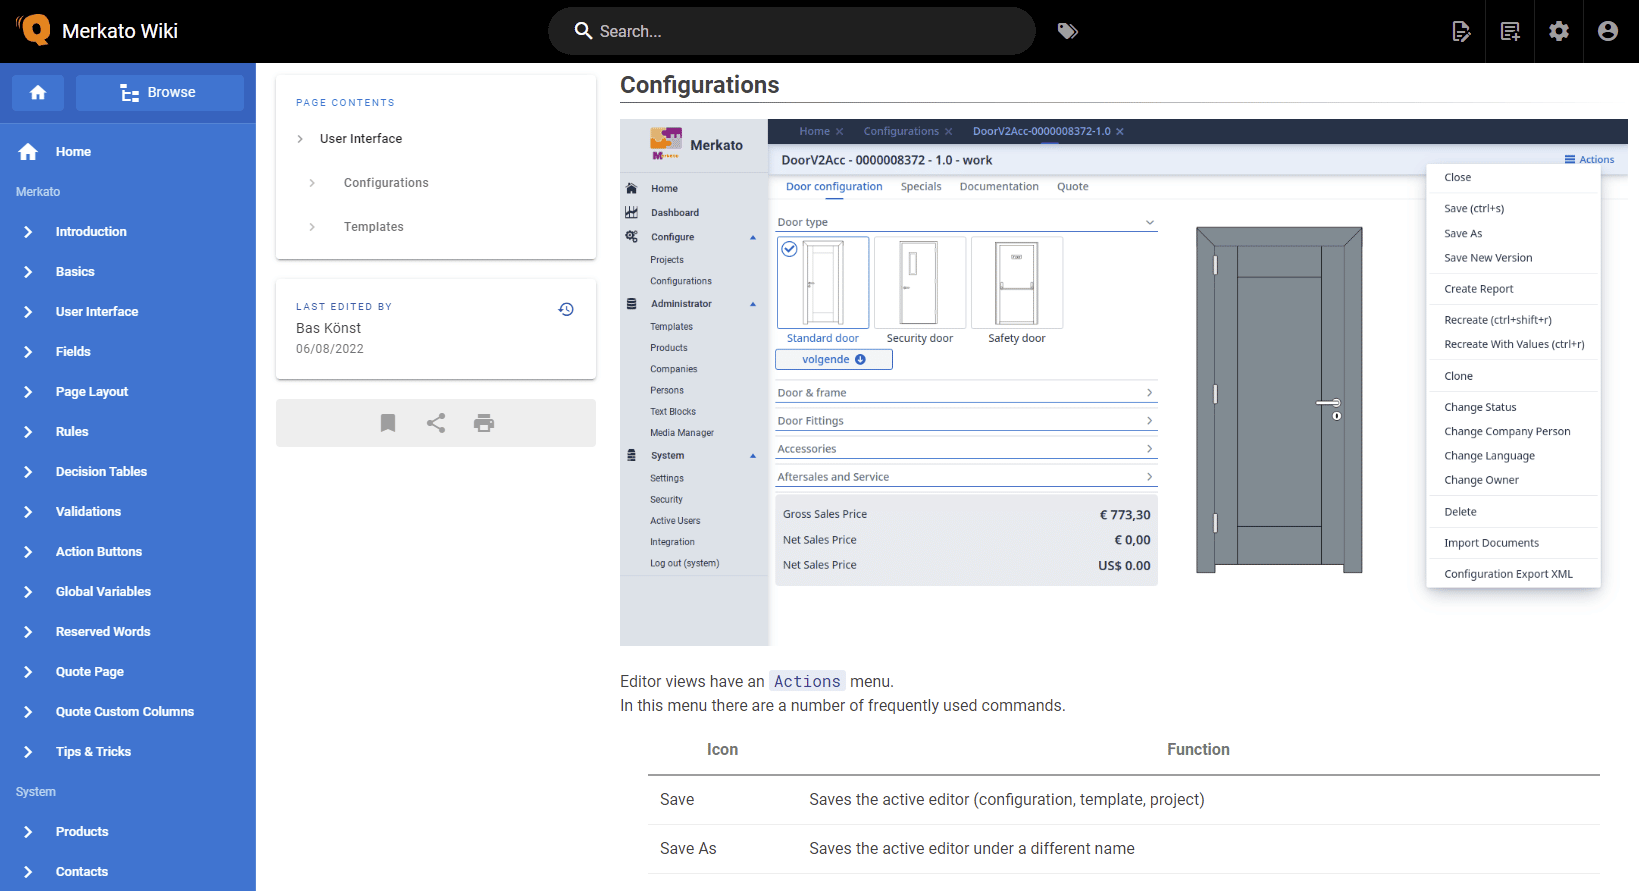
Task: Open the user account icon
Action: click(x=1608, y=31)
